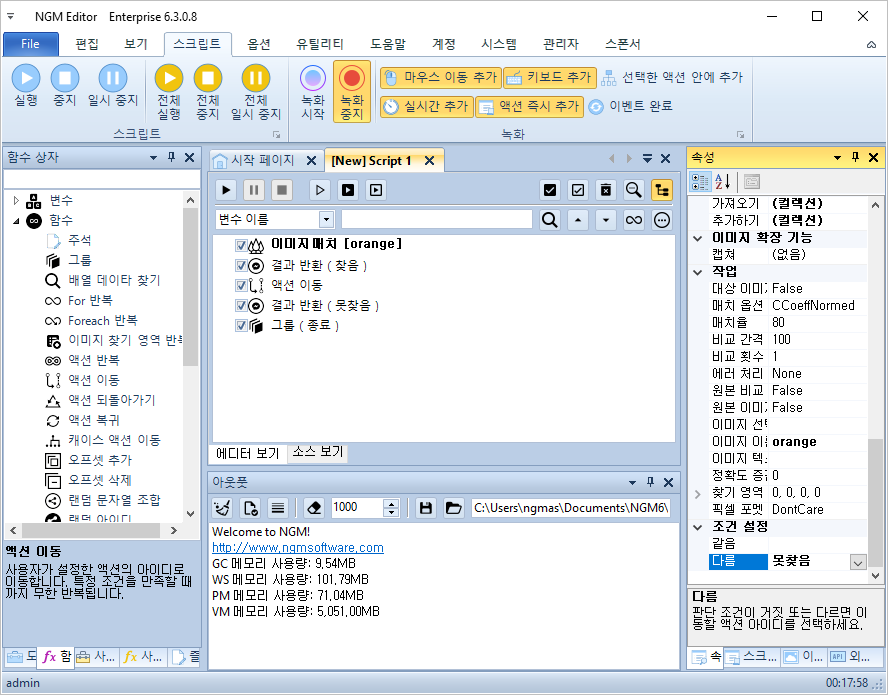Click the 녹화 시작 (start recording) icon

[313, 79]
